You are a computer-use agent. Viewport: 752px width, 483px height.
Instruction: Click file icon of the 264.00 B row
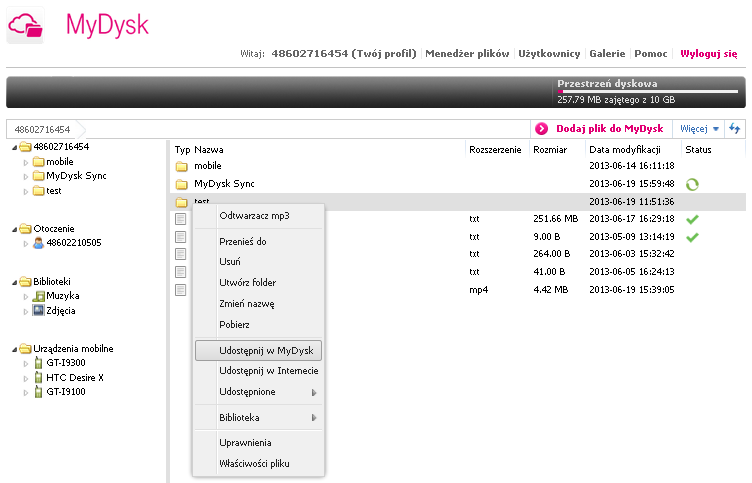click(x=180, y=254)
